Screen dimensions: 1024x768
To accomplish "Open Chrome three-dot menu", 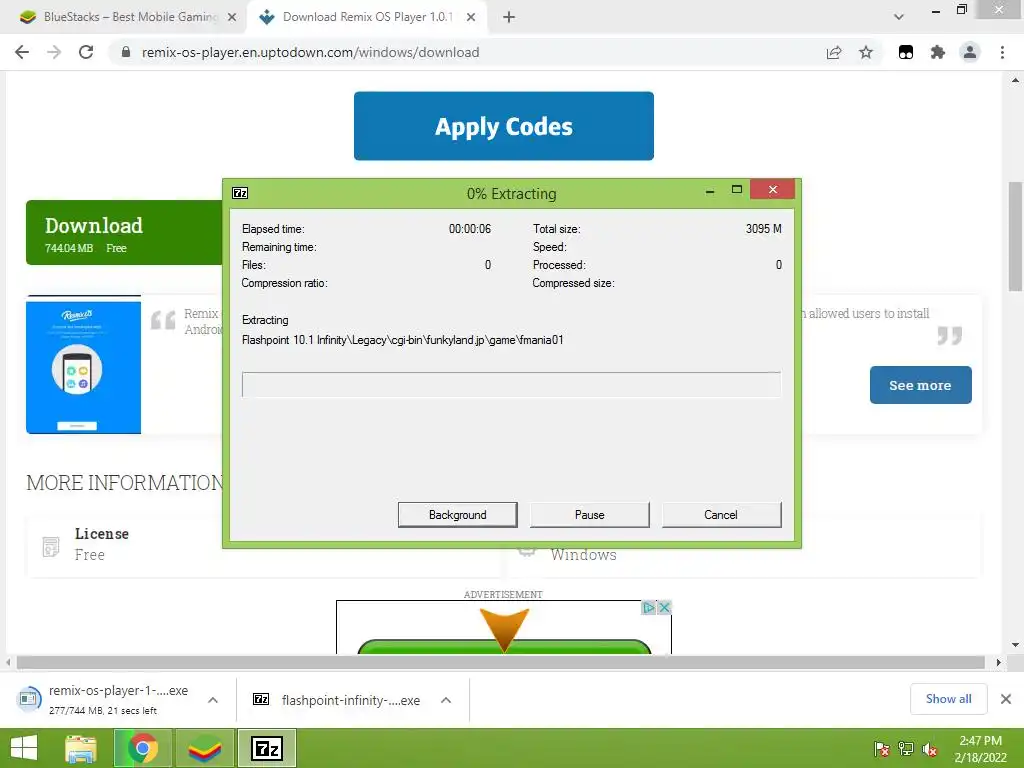I will [x=1002, y=52].
